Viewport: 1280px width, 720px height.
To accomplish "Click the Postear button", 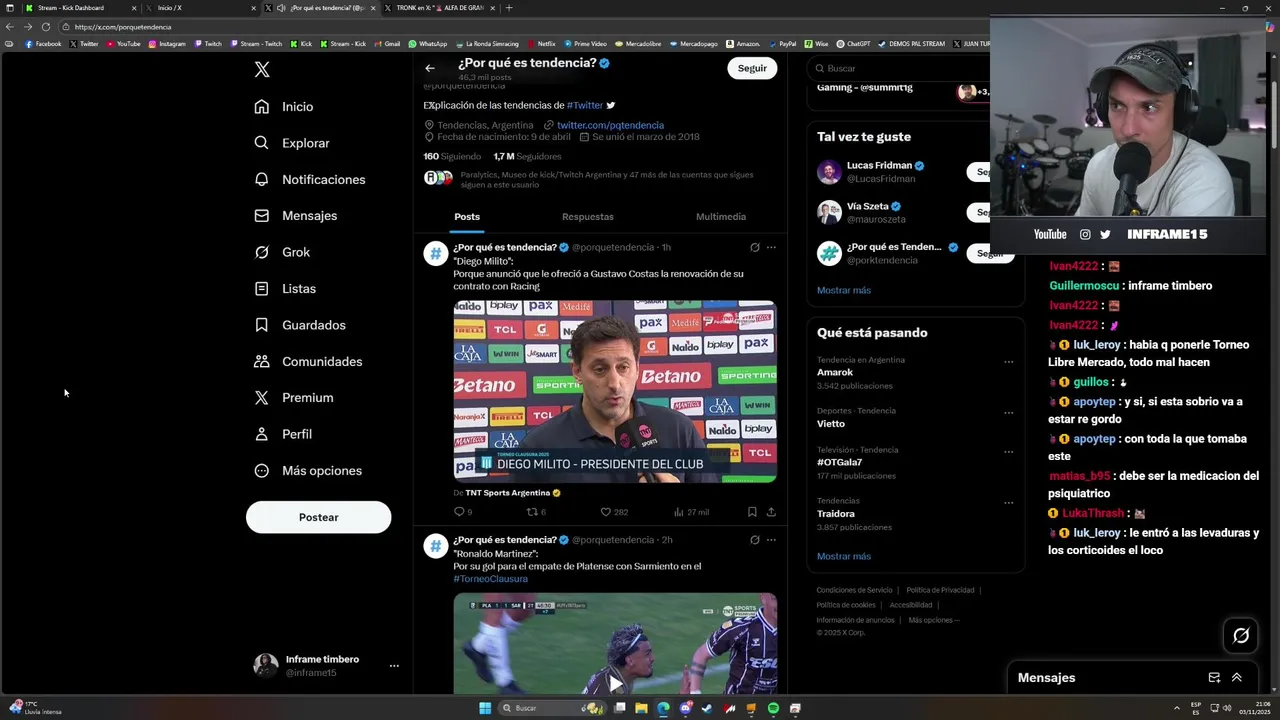I will click(319, 517).
